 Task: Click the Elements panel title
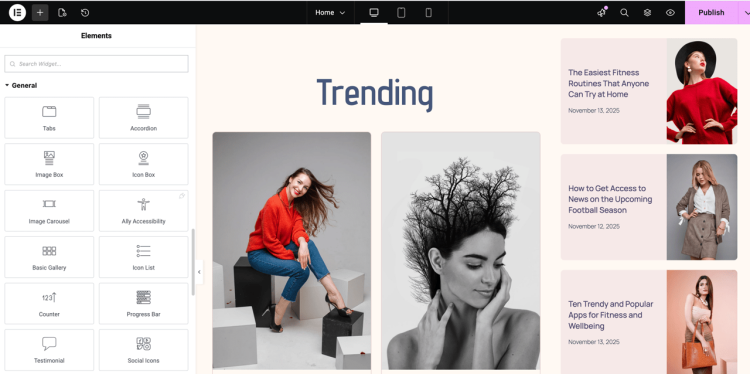pos(96,36)
